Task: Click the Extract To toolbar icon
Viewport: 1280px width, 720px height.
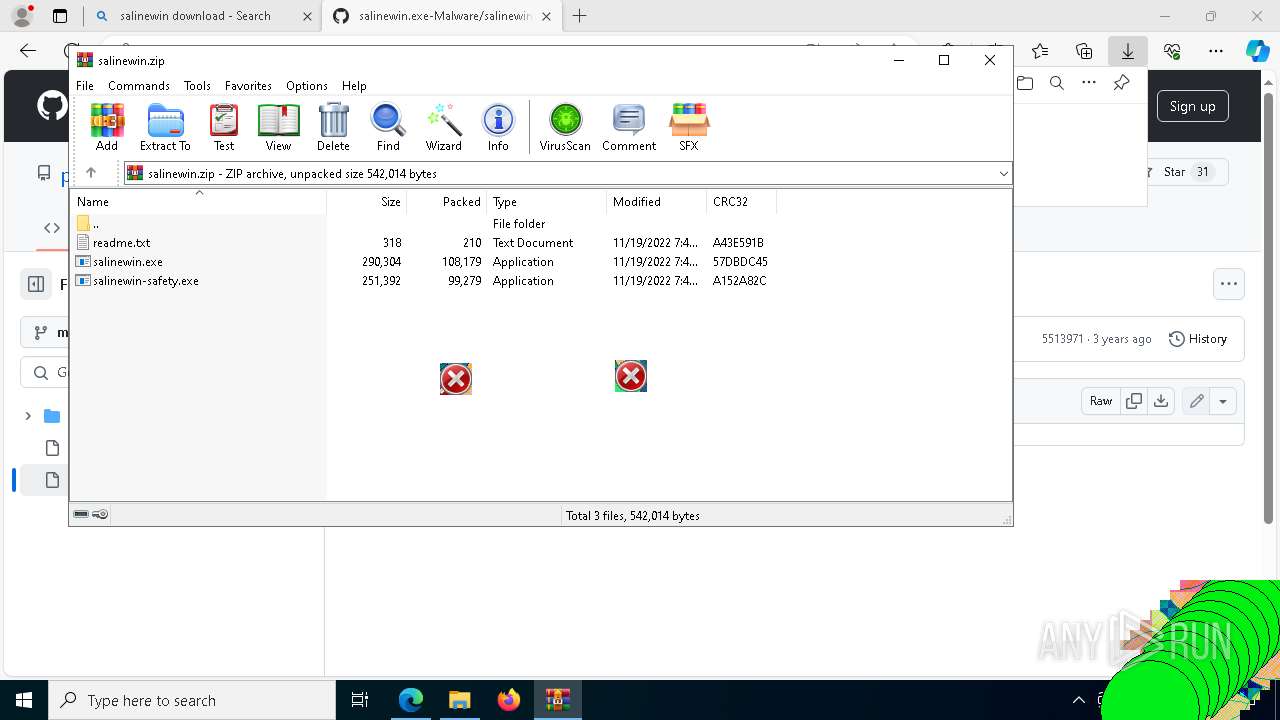Action: click(x=165, y=127)
